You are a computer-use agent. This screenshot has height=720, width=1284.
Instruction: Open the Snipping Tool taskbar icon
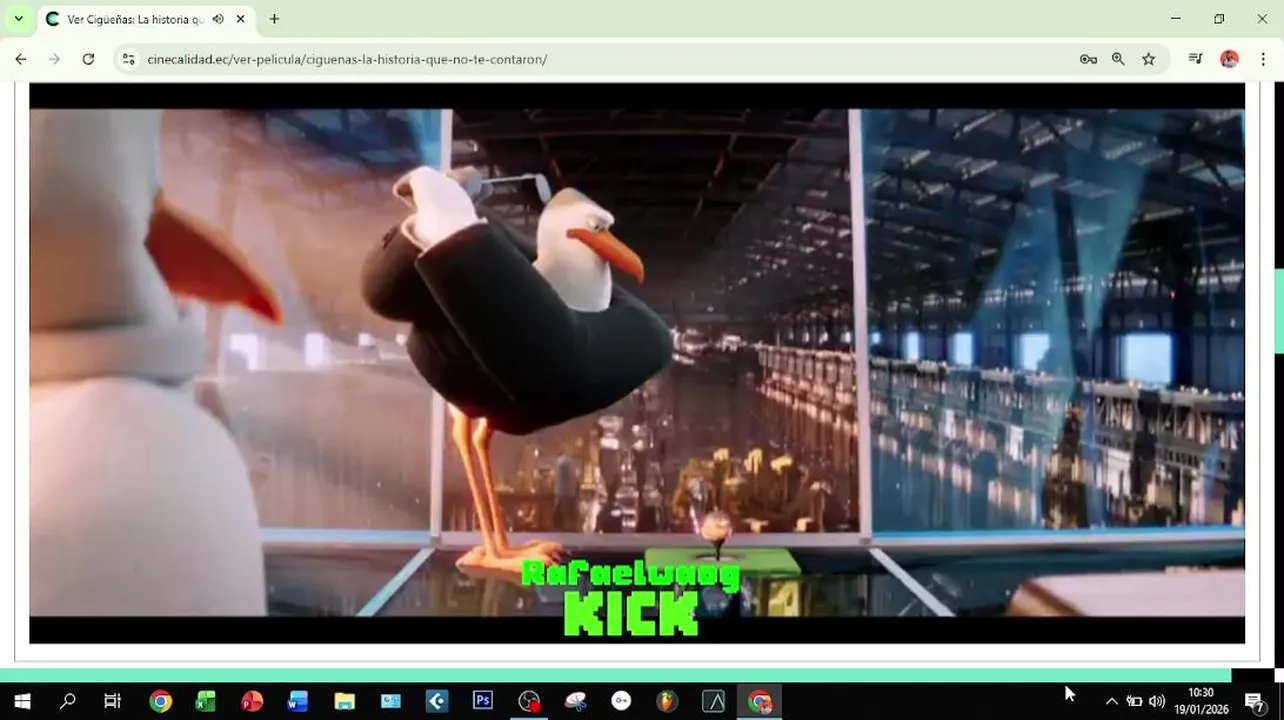(x=575, y=701)
